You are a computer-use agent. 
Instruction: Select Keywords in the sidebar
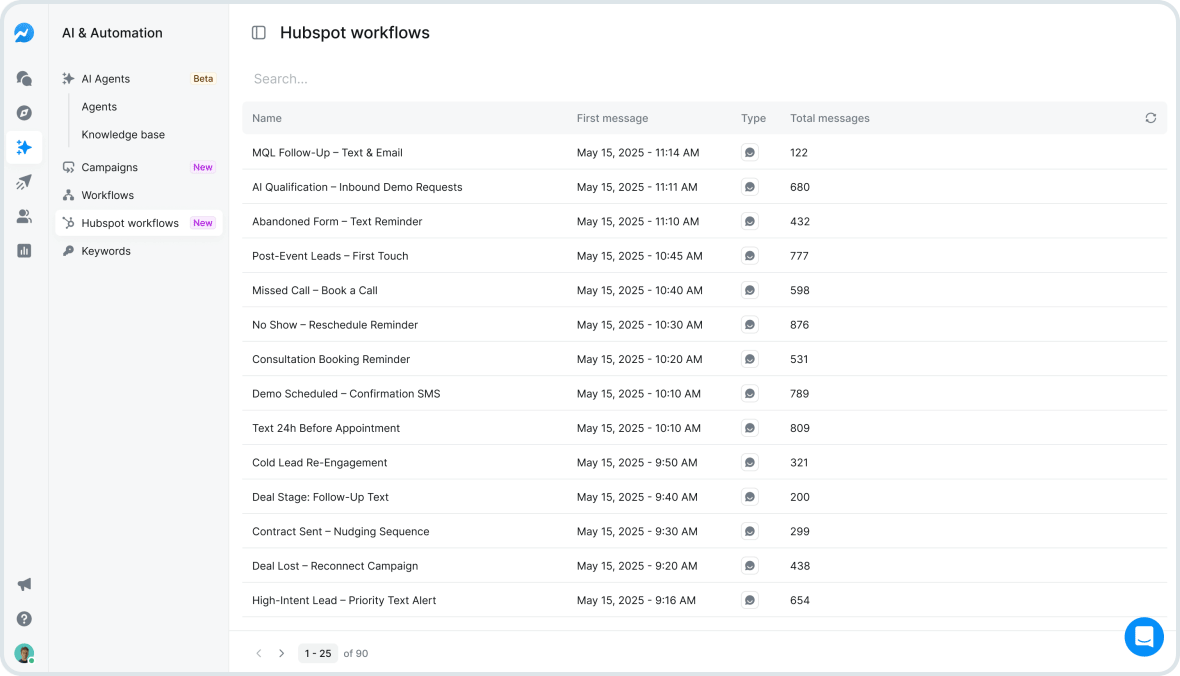[x=104, y=251]
